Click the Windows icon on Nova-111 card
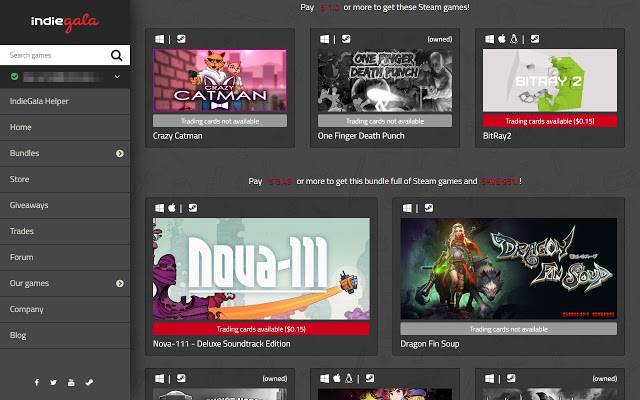The height and width of the screenshot is (400, 640). [160, 208]
